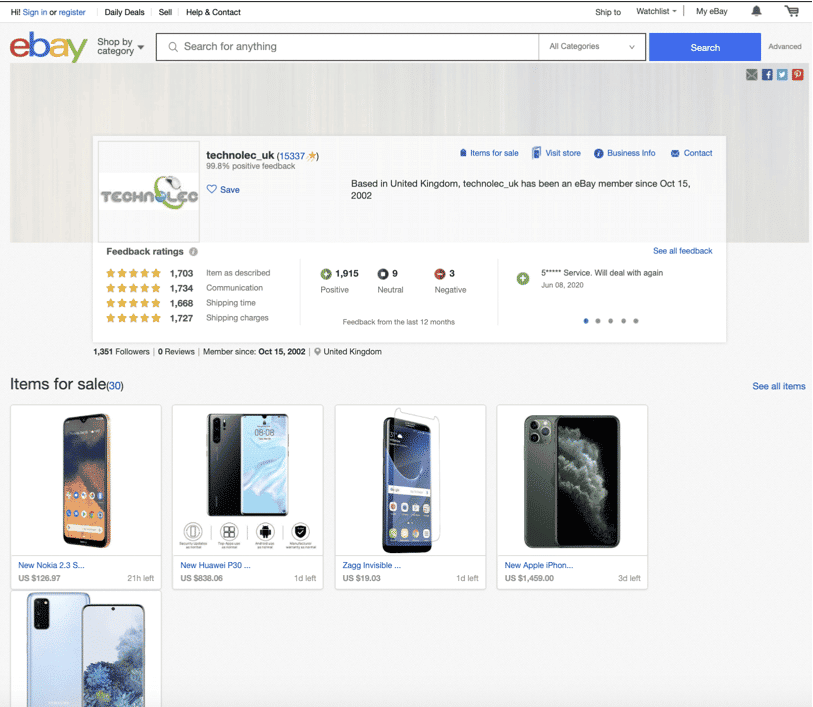Viewport: 813px width, 707px height.
Task: Select the fifth feedback carousel dot
Action: 636,321
